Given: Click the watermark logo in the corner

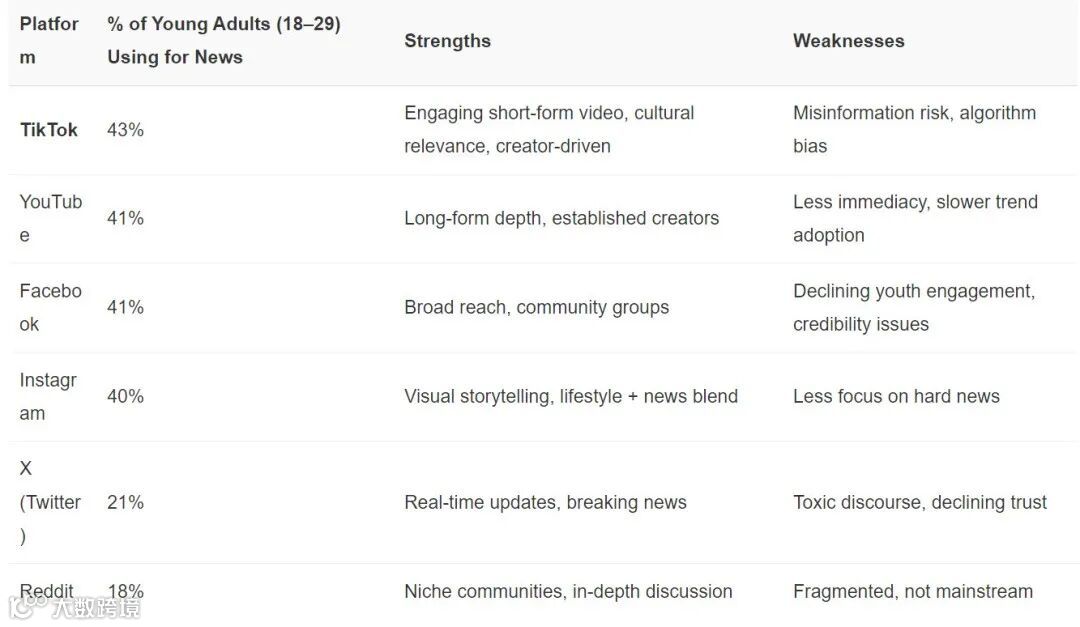Looking at the screenshot, I should point(75,606).
